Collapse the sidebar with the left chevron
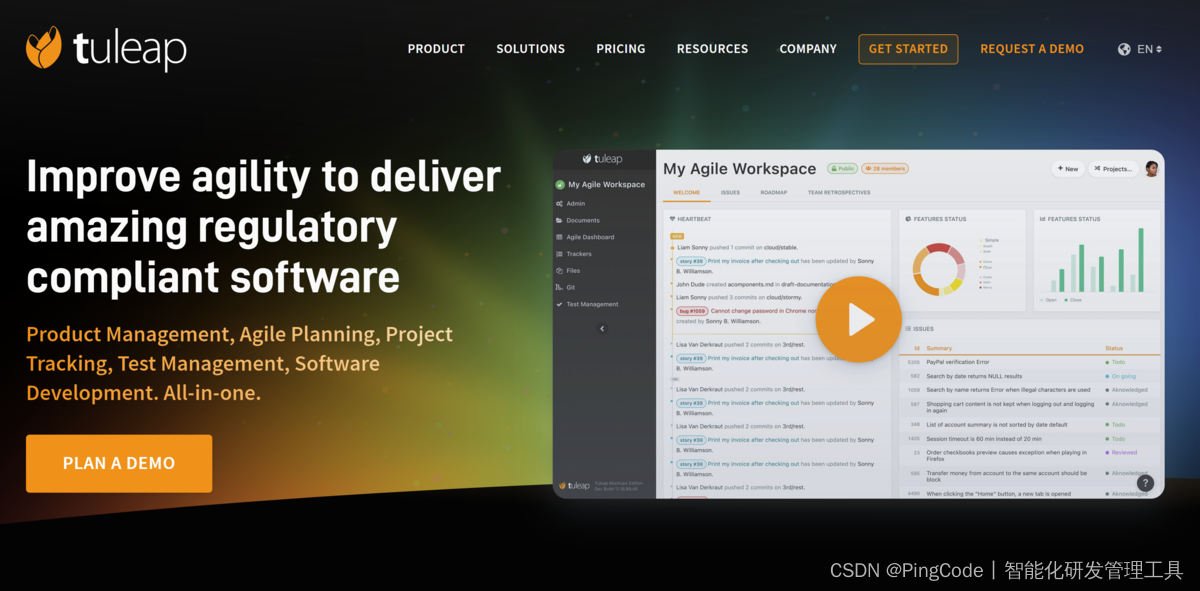Image resolution: width=1200 pixels, height=591 pixels. pyautogui.click(x=602, y=328)
